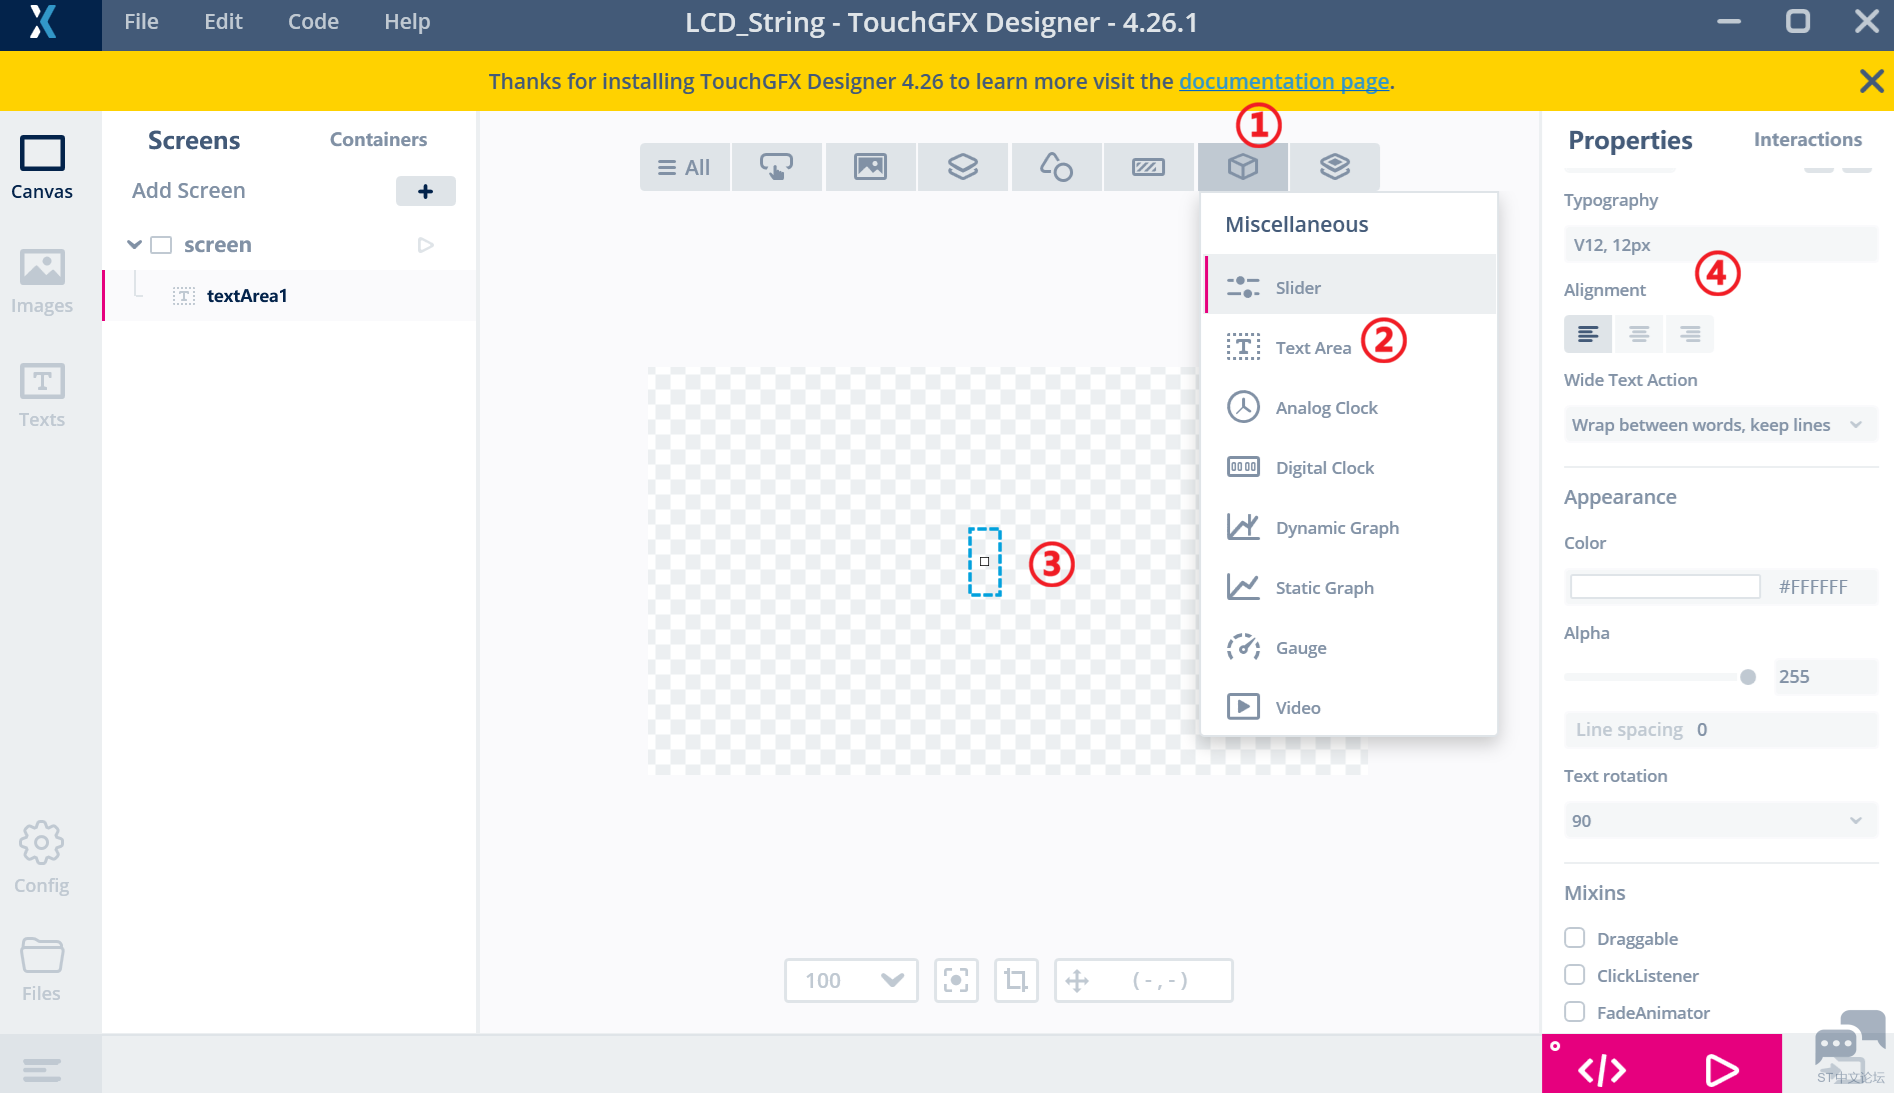Show All widgets category
The width and height of the screenshot is (1894, 1093).
point(684,167)
